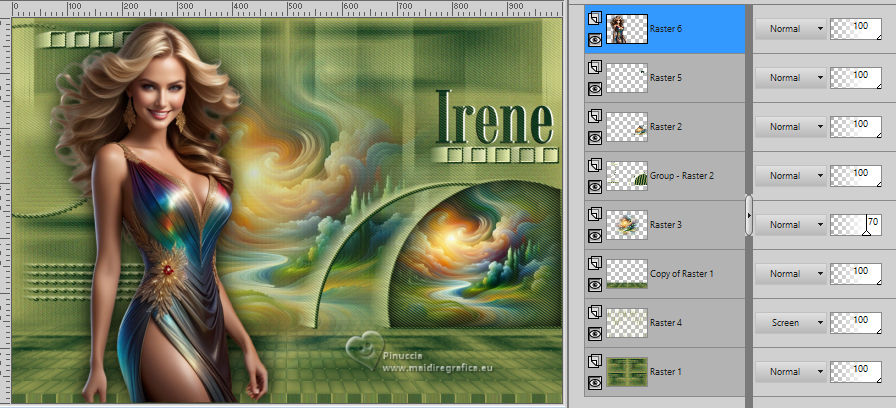Toggle visibility eye of Raster 3 layer

(595, 236)
